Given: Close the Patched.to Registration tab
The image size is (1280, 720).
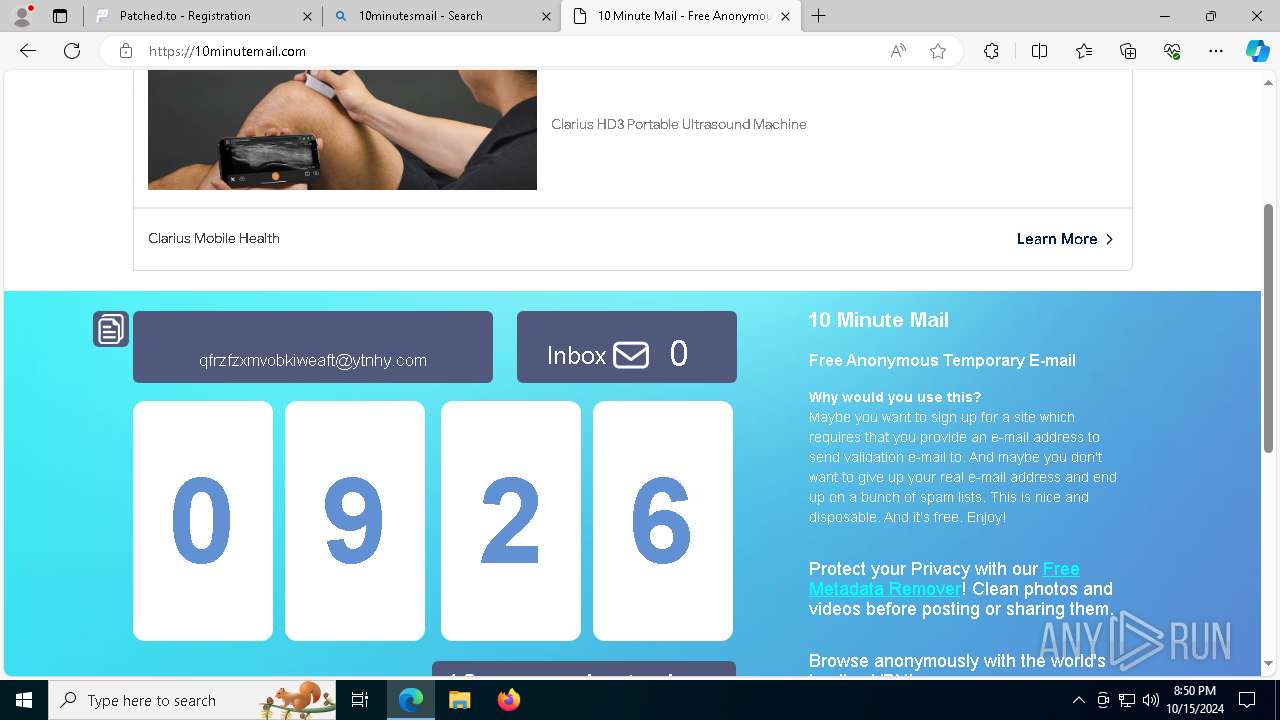Looking at the screenshot, I should [x=307, y=16].
